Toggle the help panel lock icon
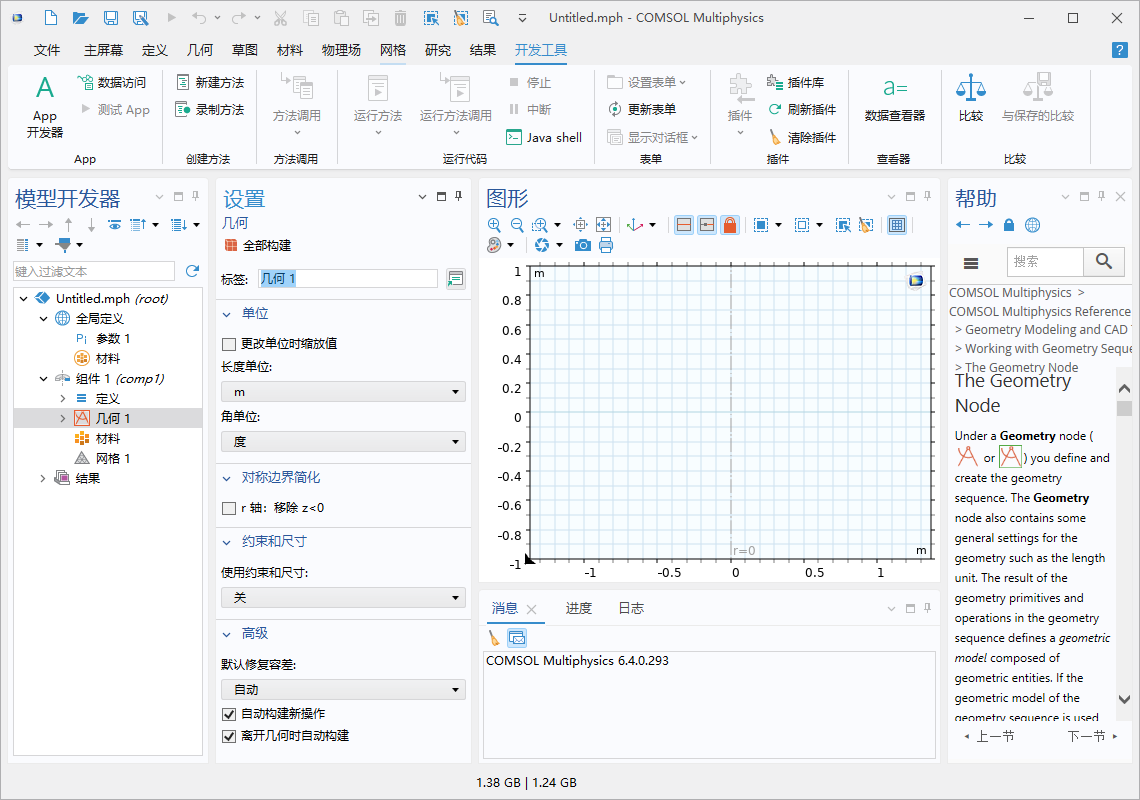Screen dimensions: 1140x800 click(x=1008, y=225)
